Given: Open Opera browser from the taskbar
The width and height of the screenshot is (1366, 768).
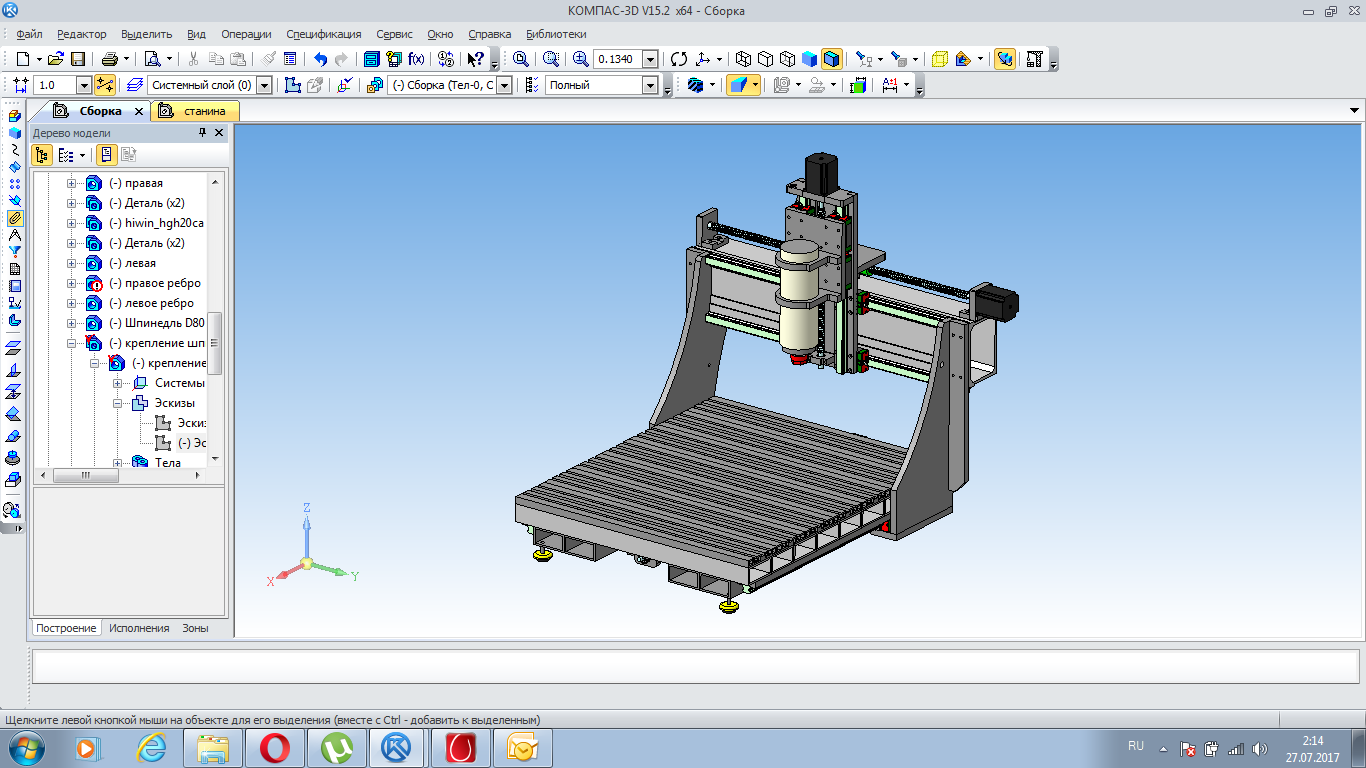Looking at the screenshot, I should click(275, 747).
